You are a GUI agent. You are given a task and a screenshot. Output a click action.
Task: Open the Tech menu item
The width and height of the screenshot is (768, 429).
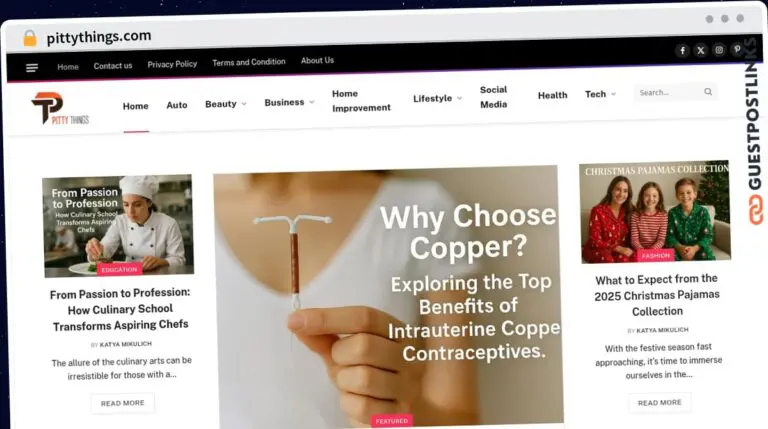click(x=596, y=94)
